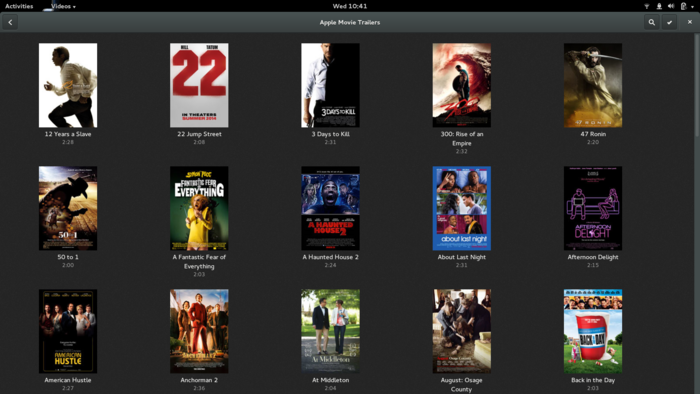
Task: Go back using the header arrow button
Action: pos(10,22)
